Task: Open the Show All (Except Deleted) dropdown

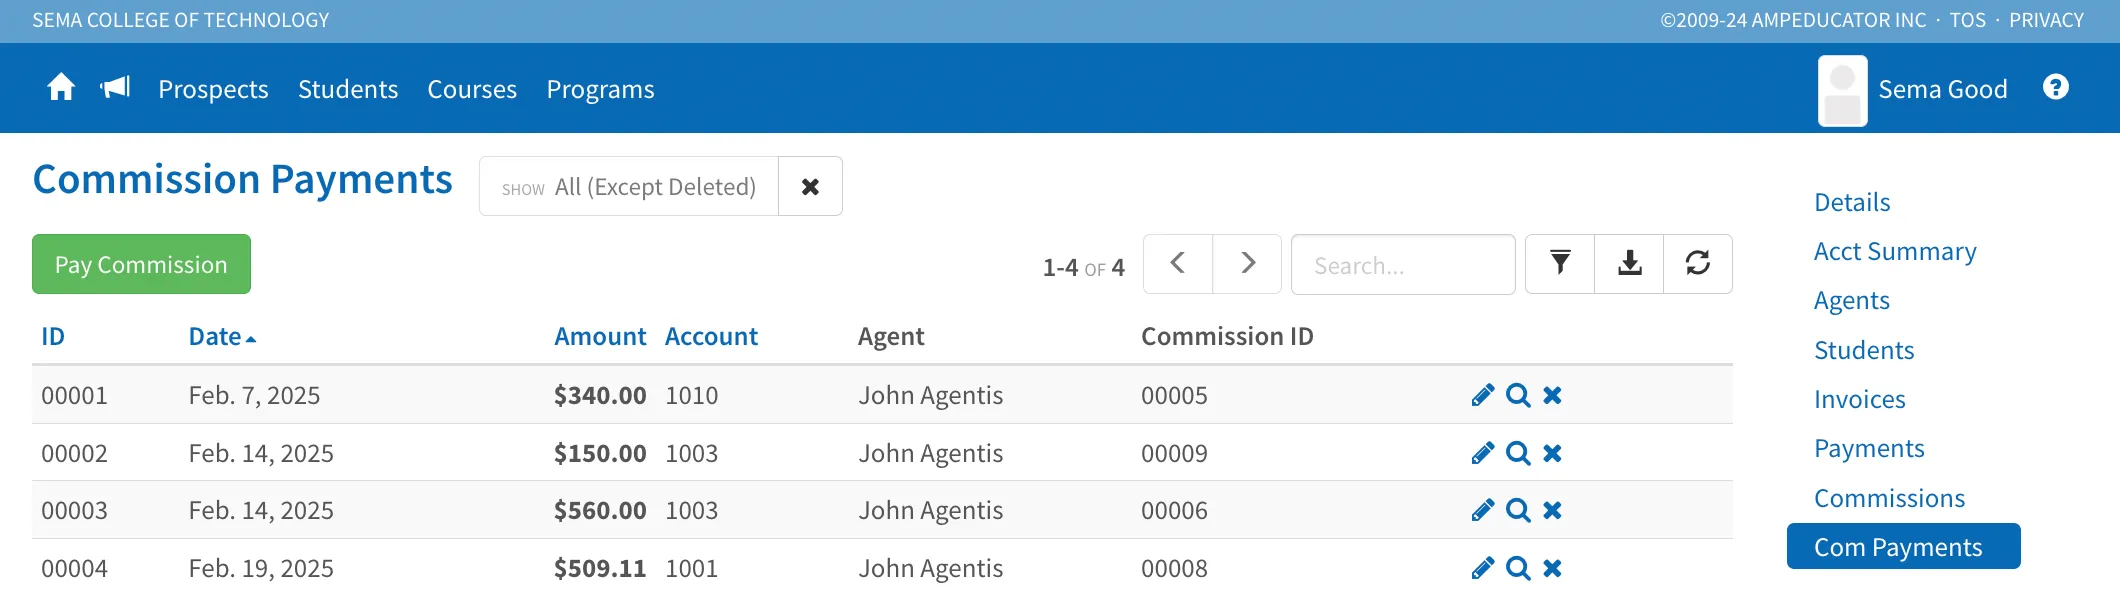Action: (629, 186)
